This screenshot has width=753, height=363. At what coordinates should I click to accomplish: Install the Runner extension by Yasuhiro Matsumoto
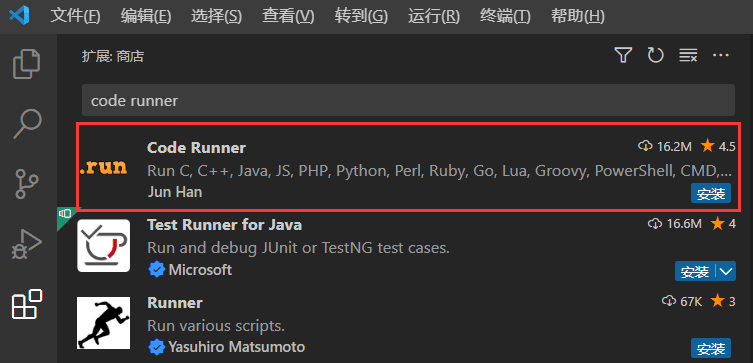click(711, 348)
